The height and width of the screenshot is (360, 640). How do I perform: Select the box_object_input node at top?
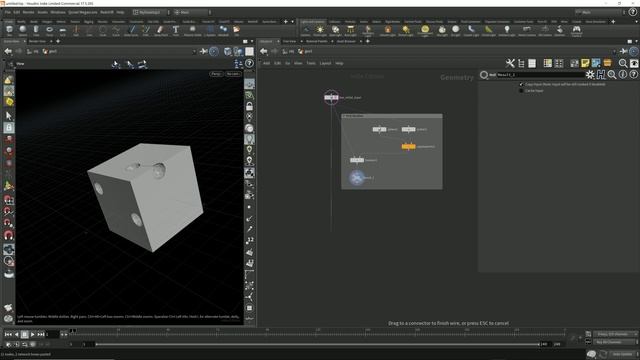[331, 98]
